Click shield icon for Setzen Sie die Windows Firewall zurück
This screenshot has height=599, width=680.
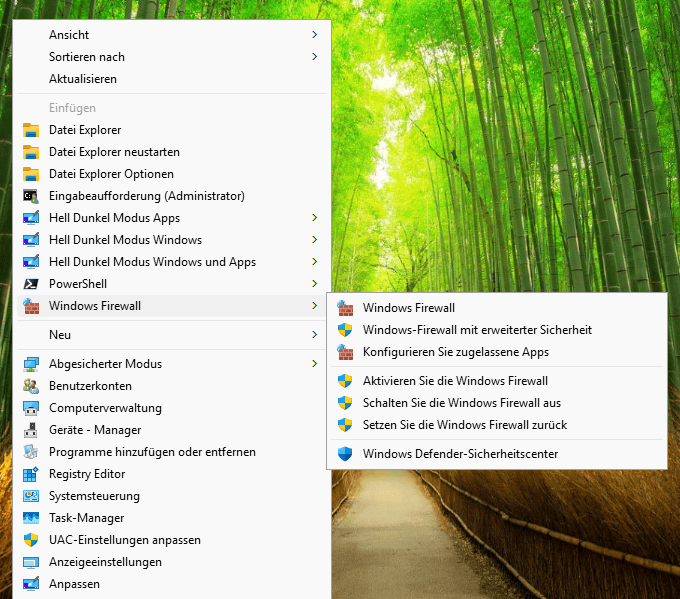click(x=345, y=425)
